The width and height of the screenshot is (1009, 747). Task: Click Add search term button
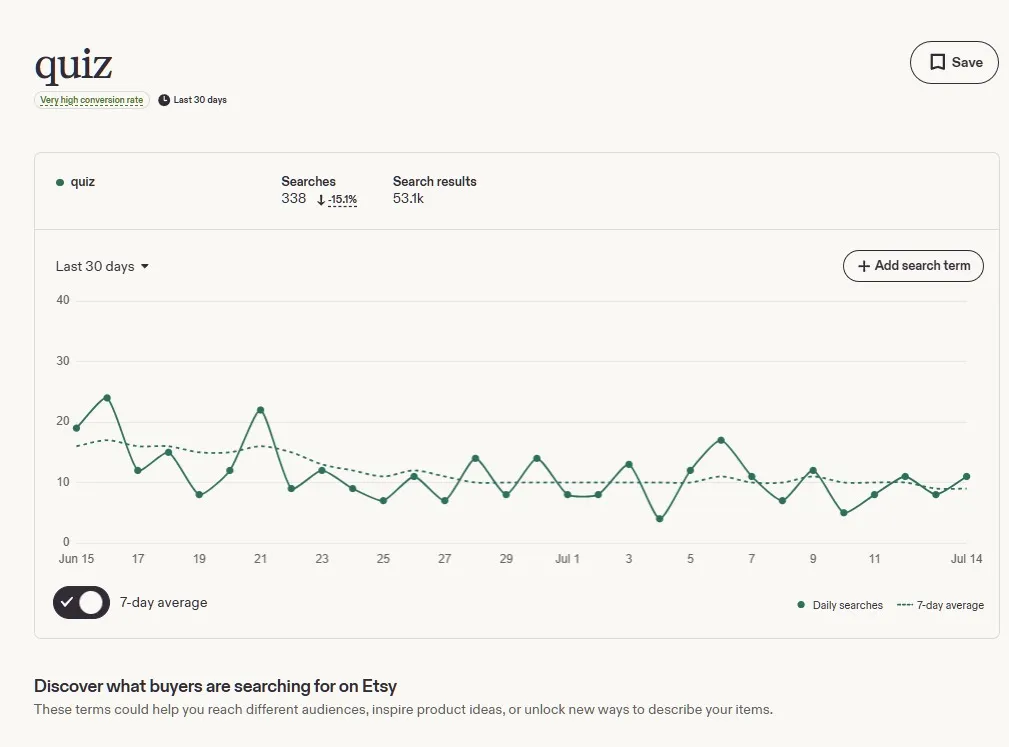point(913,266)
